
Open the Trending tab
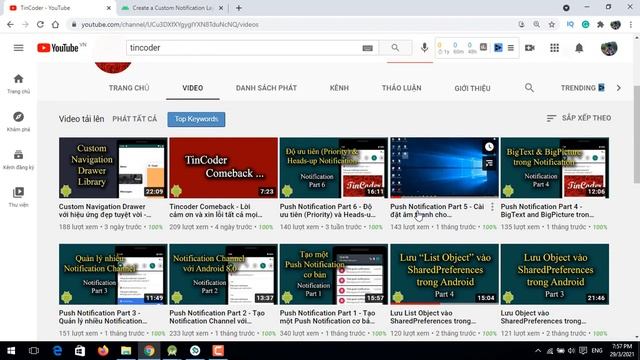pyautogui.click(x=582, y=88)
